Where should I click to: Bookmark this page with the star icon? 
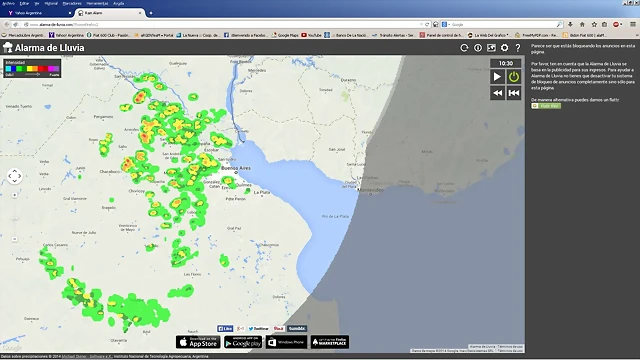point(594,24)
